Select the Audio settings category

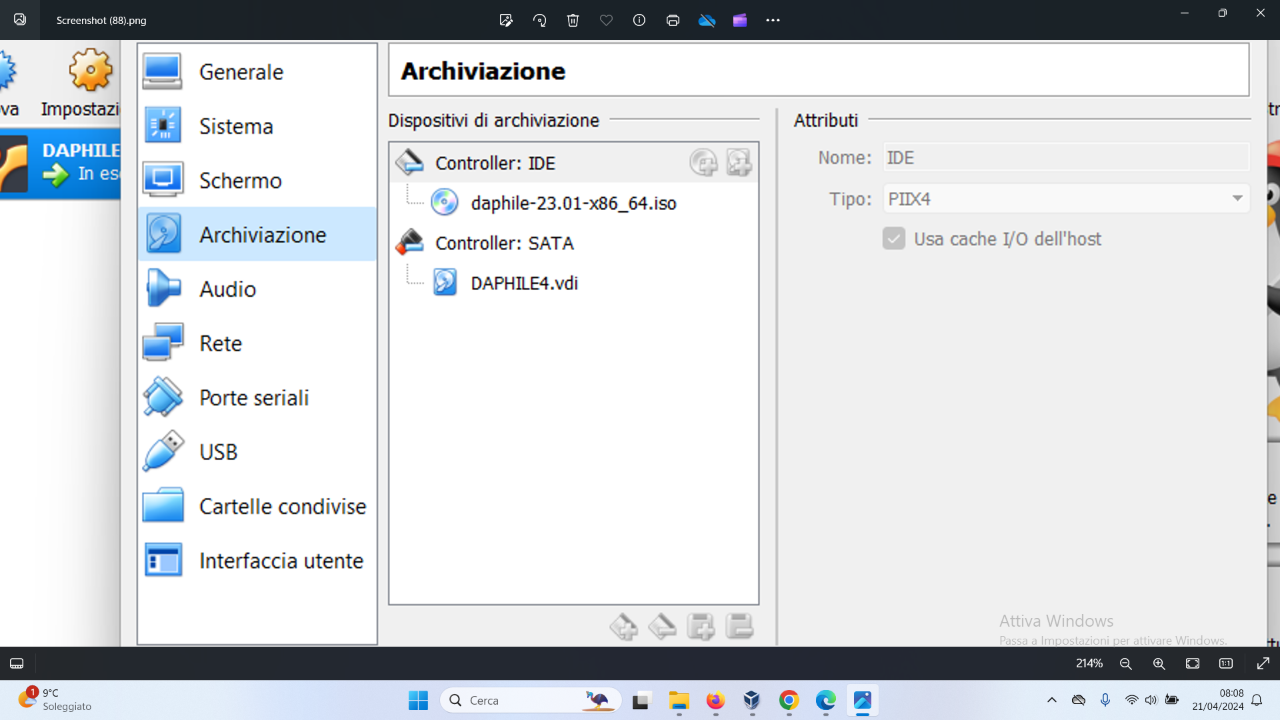257,289
